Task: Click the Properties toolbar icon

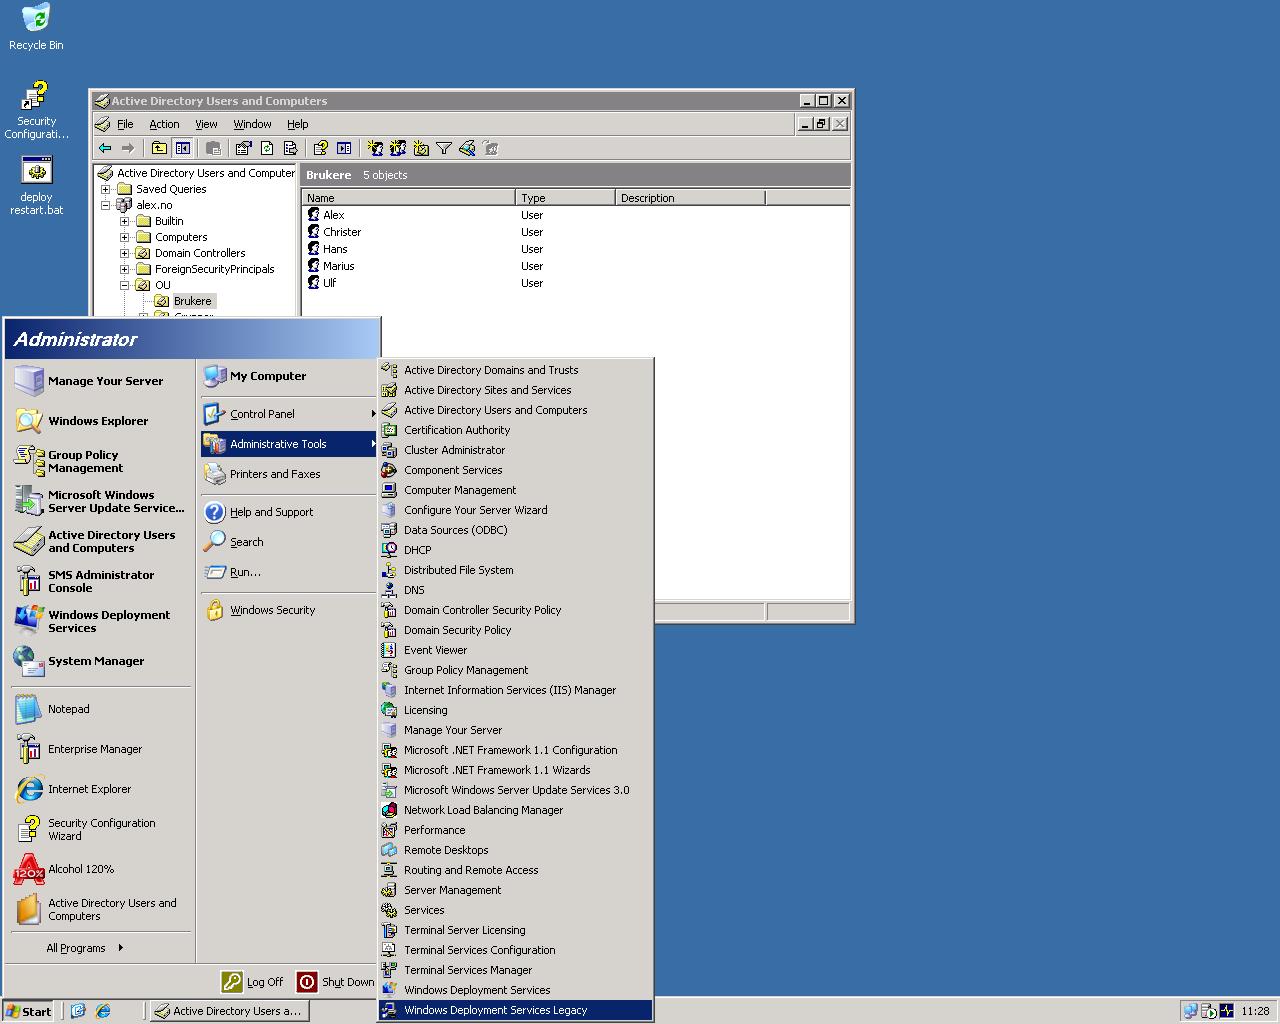Action: click(243, 148)
